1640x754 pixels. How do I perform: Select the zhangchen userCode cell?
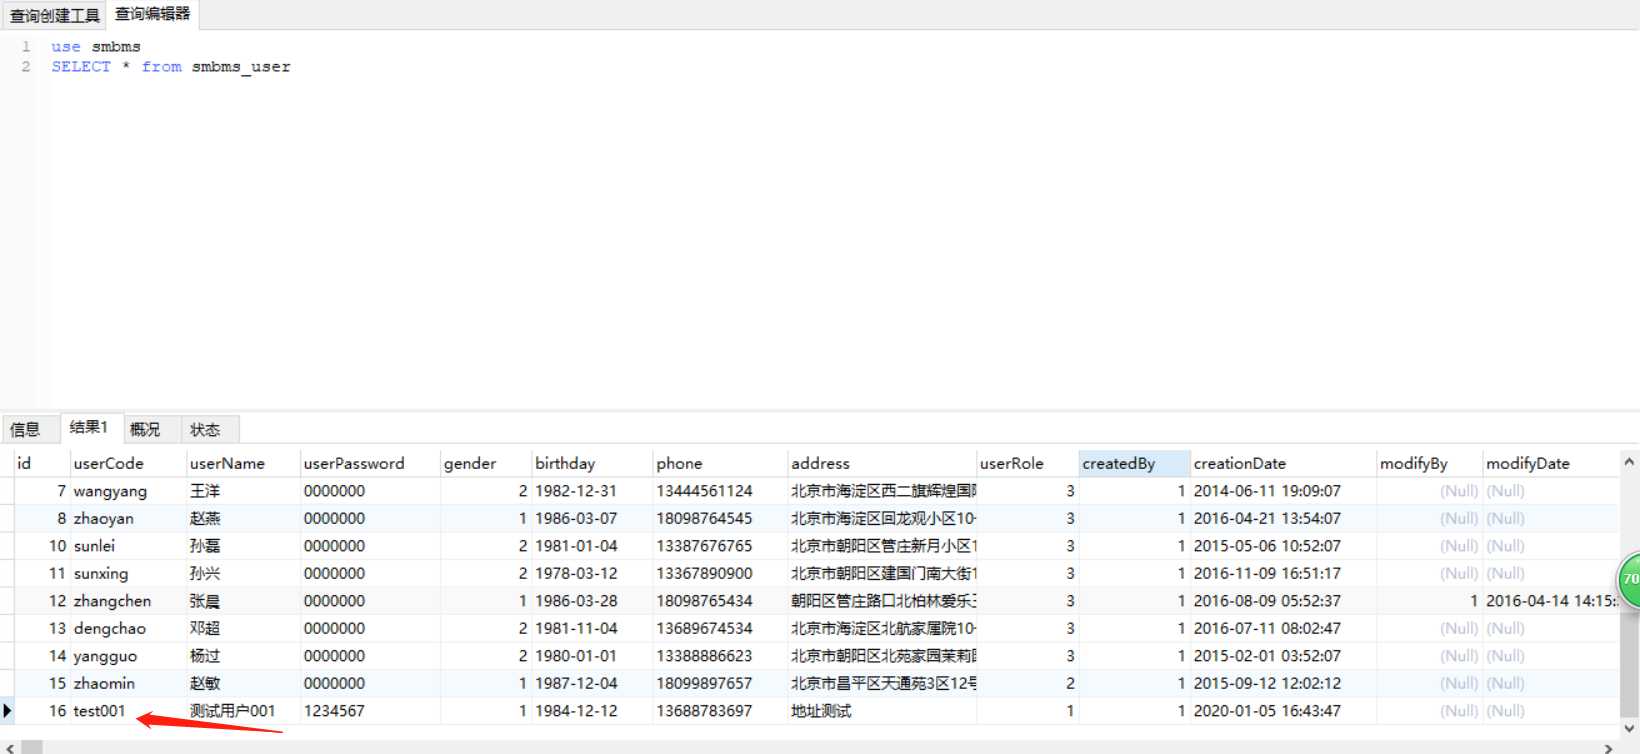pos(128,601)
